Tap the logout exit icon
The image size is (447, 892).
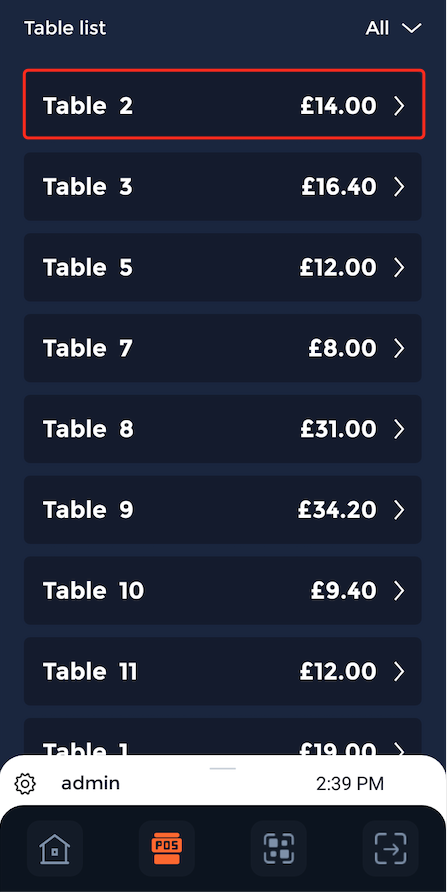pyautogui.click(x=391, y=848)
